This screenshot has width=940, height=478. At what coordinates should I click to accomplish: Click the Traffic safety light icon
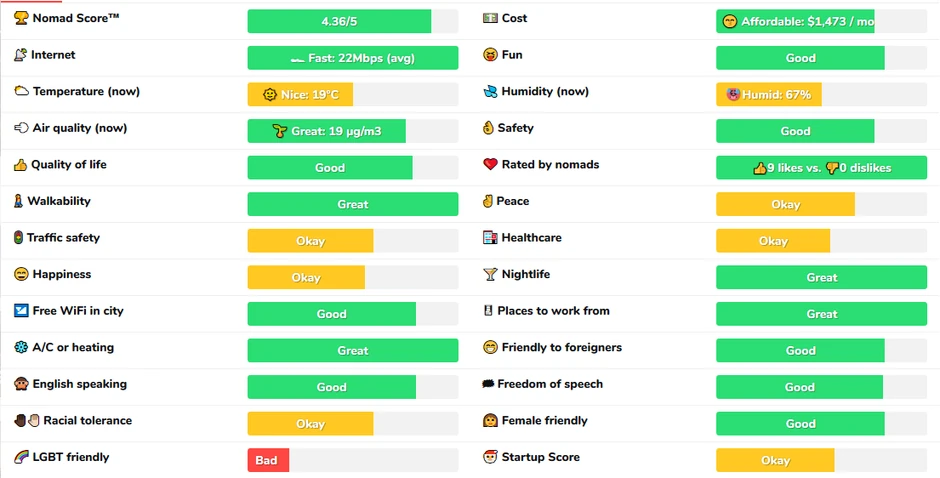[18, 238]
